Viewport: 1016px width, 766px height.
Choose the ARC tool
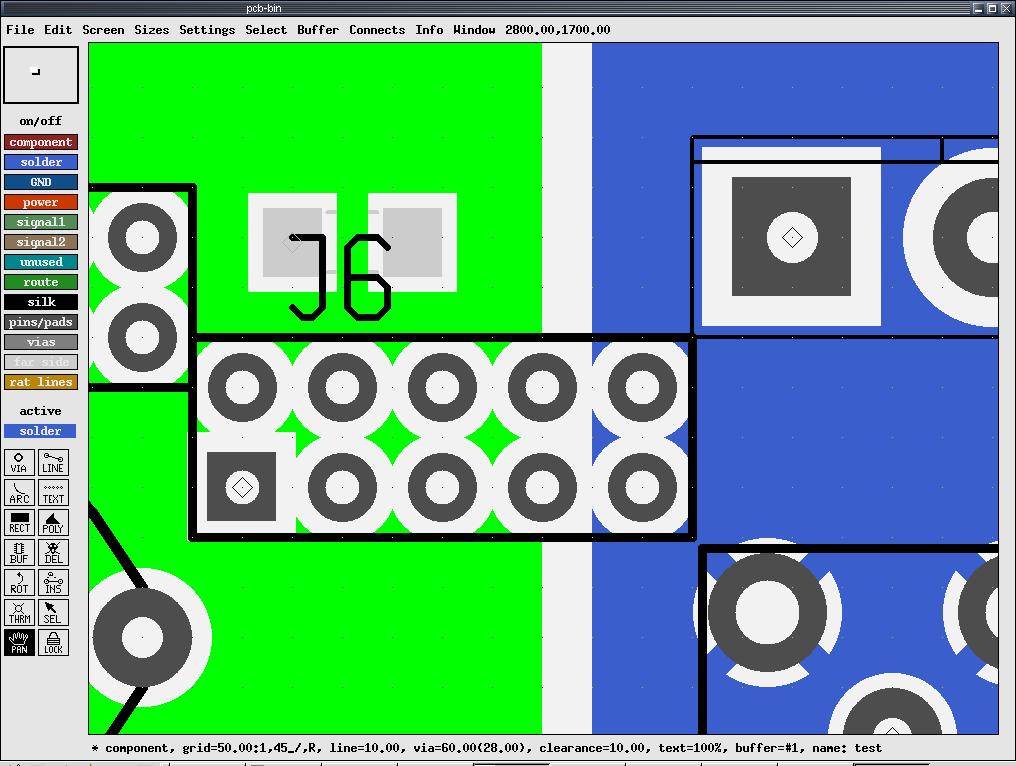[x=19, y=492]
